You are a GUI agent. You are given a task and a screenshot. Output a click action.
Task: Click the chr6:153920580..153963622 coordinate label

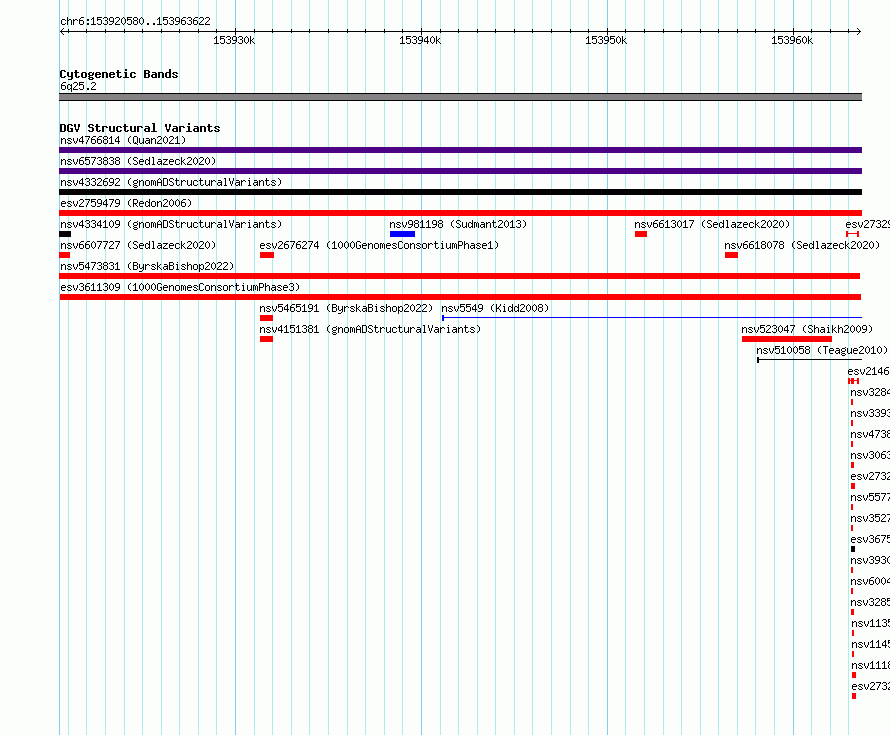coord(135,21)
